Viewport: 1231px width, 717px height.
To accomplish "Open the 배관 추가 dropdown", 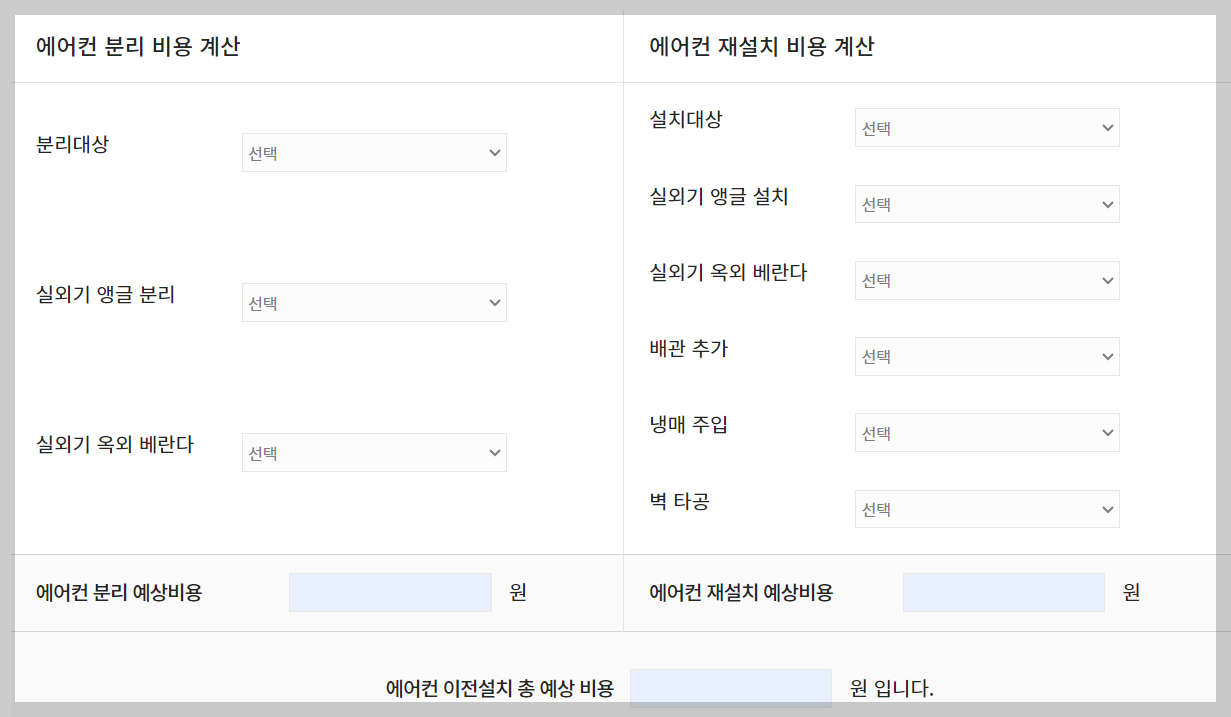I will 986,356.
